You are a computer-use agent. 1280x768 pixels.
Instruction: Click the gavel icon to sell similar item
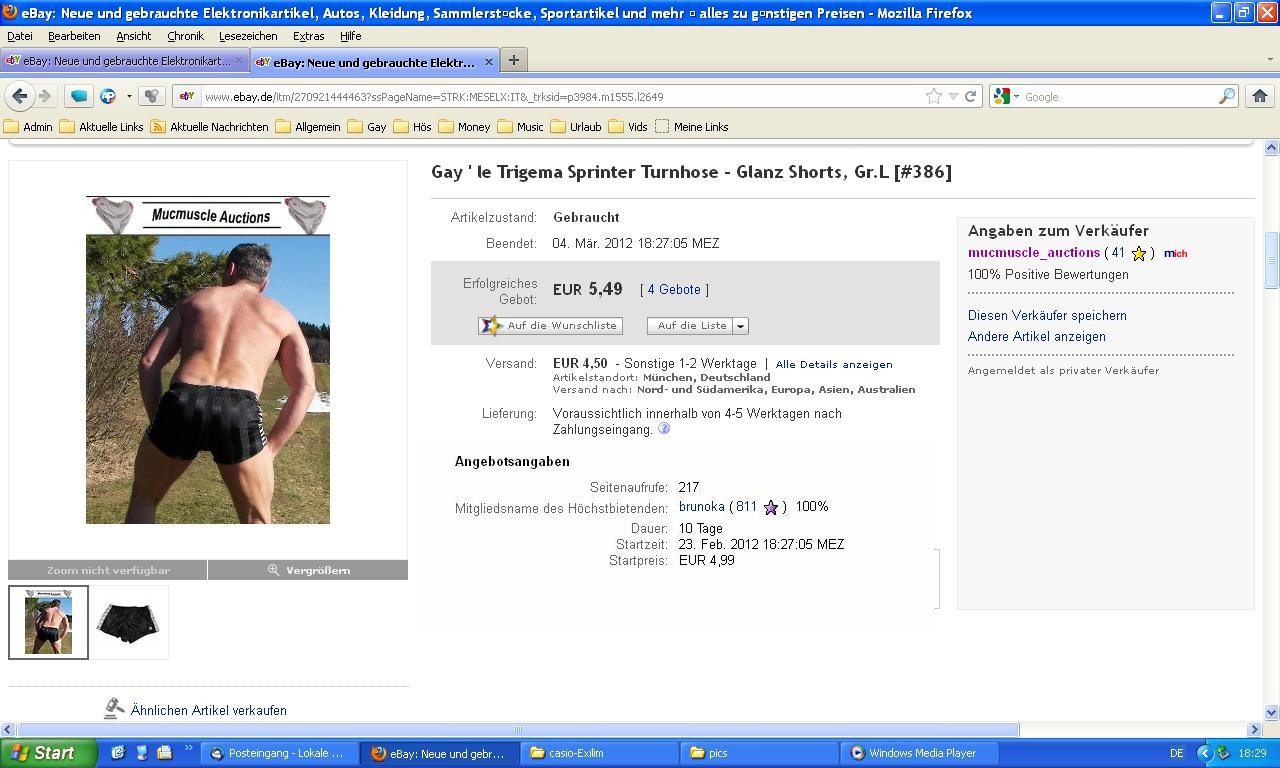pos(115,709)
